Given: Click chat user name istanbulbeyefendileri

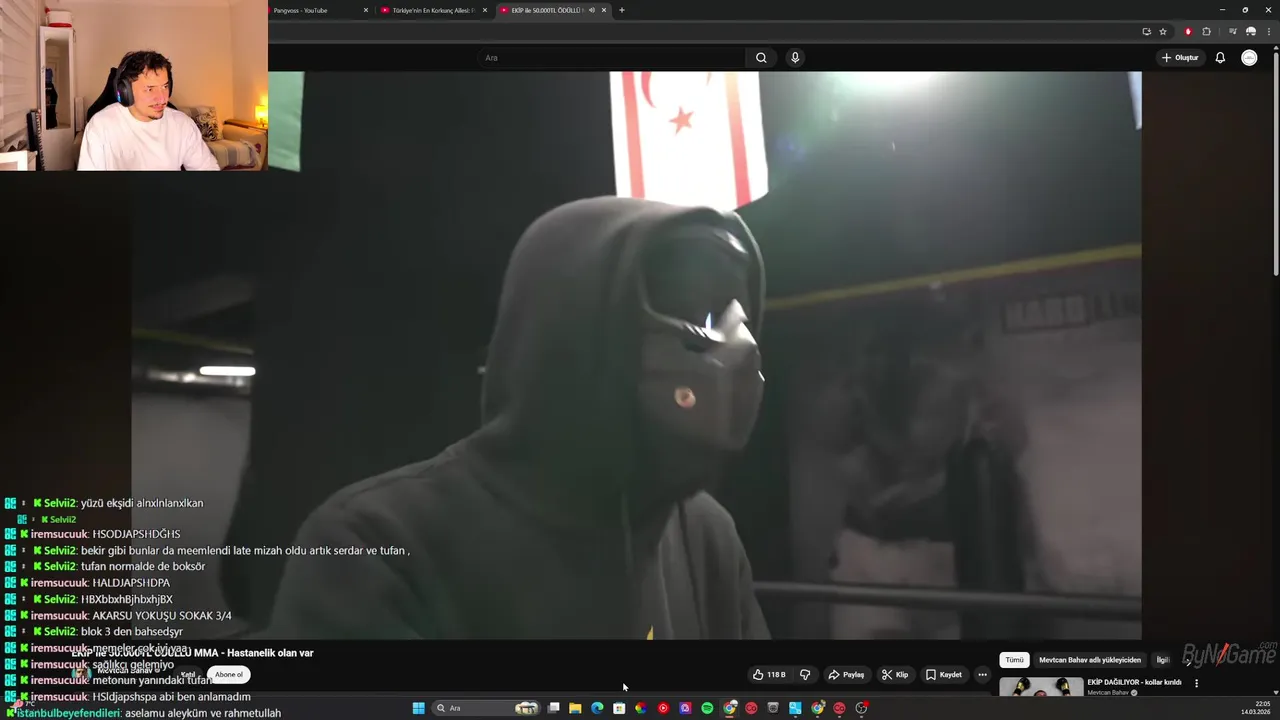Looking at the screenshot, I should click(x=68, y=713).
